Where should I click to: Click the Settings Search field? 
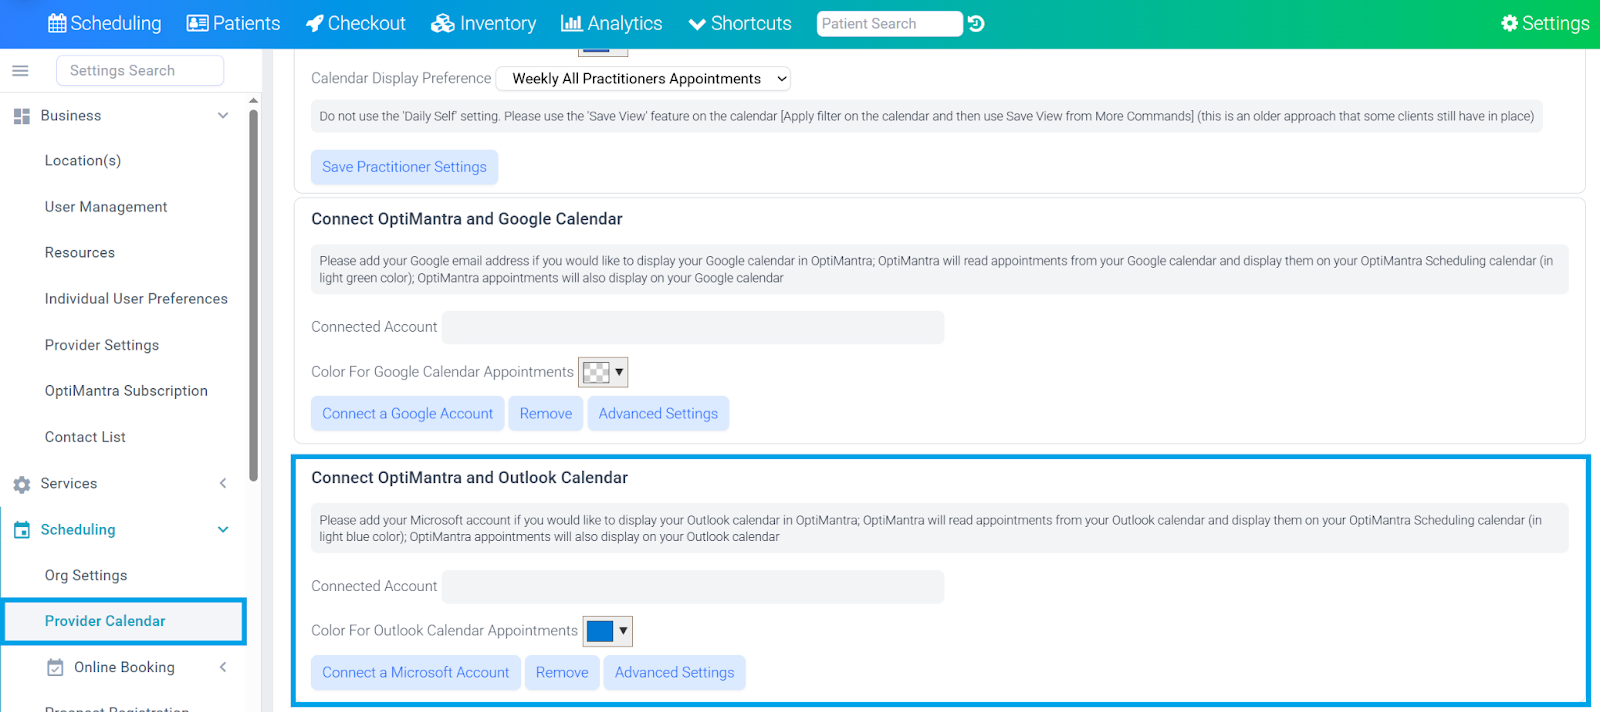coord(140,71)
